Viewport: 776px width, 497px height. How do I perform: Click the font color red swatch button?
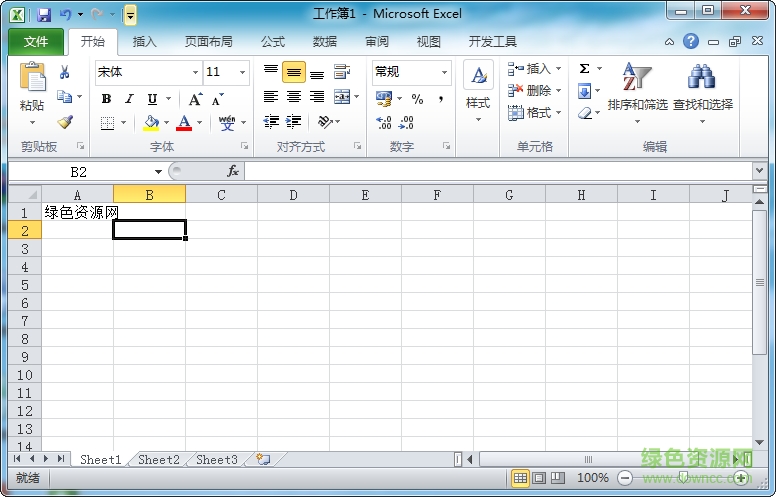184,123
